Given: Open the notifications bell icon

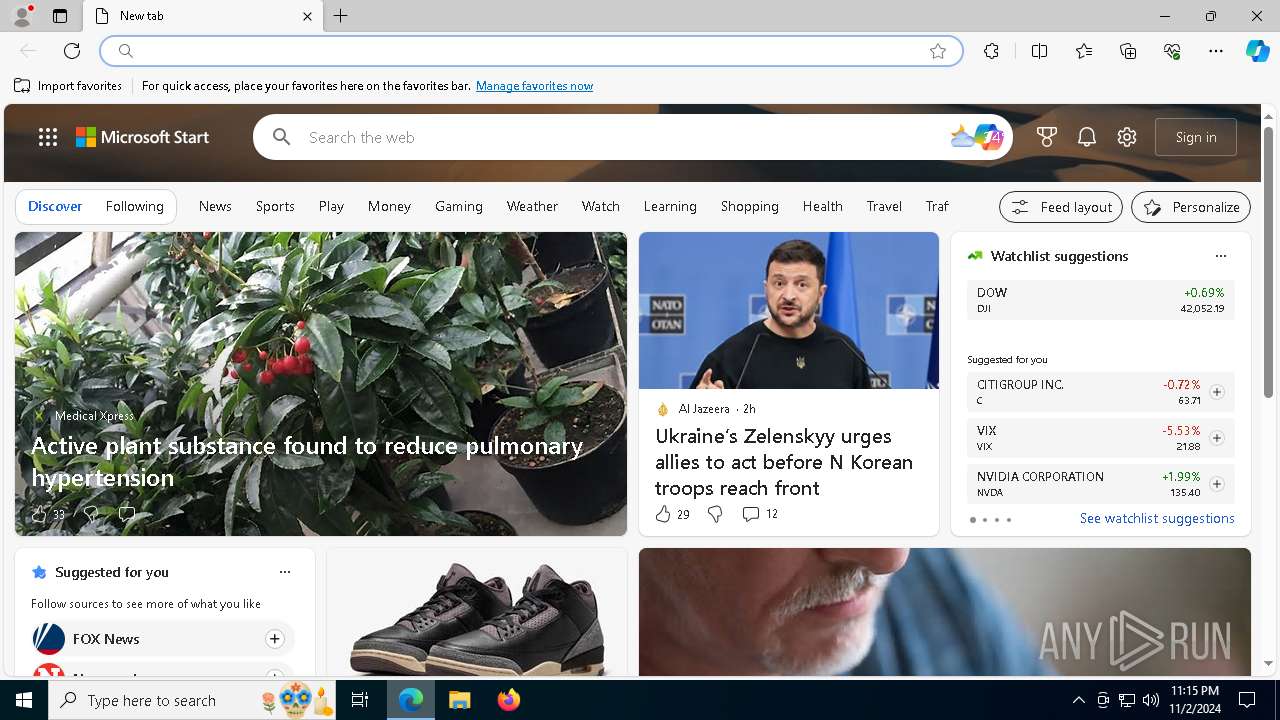Looking at the screenshot, I should [x=1087, y=137].
